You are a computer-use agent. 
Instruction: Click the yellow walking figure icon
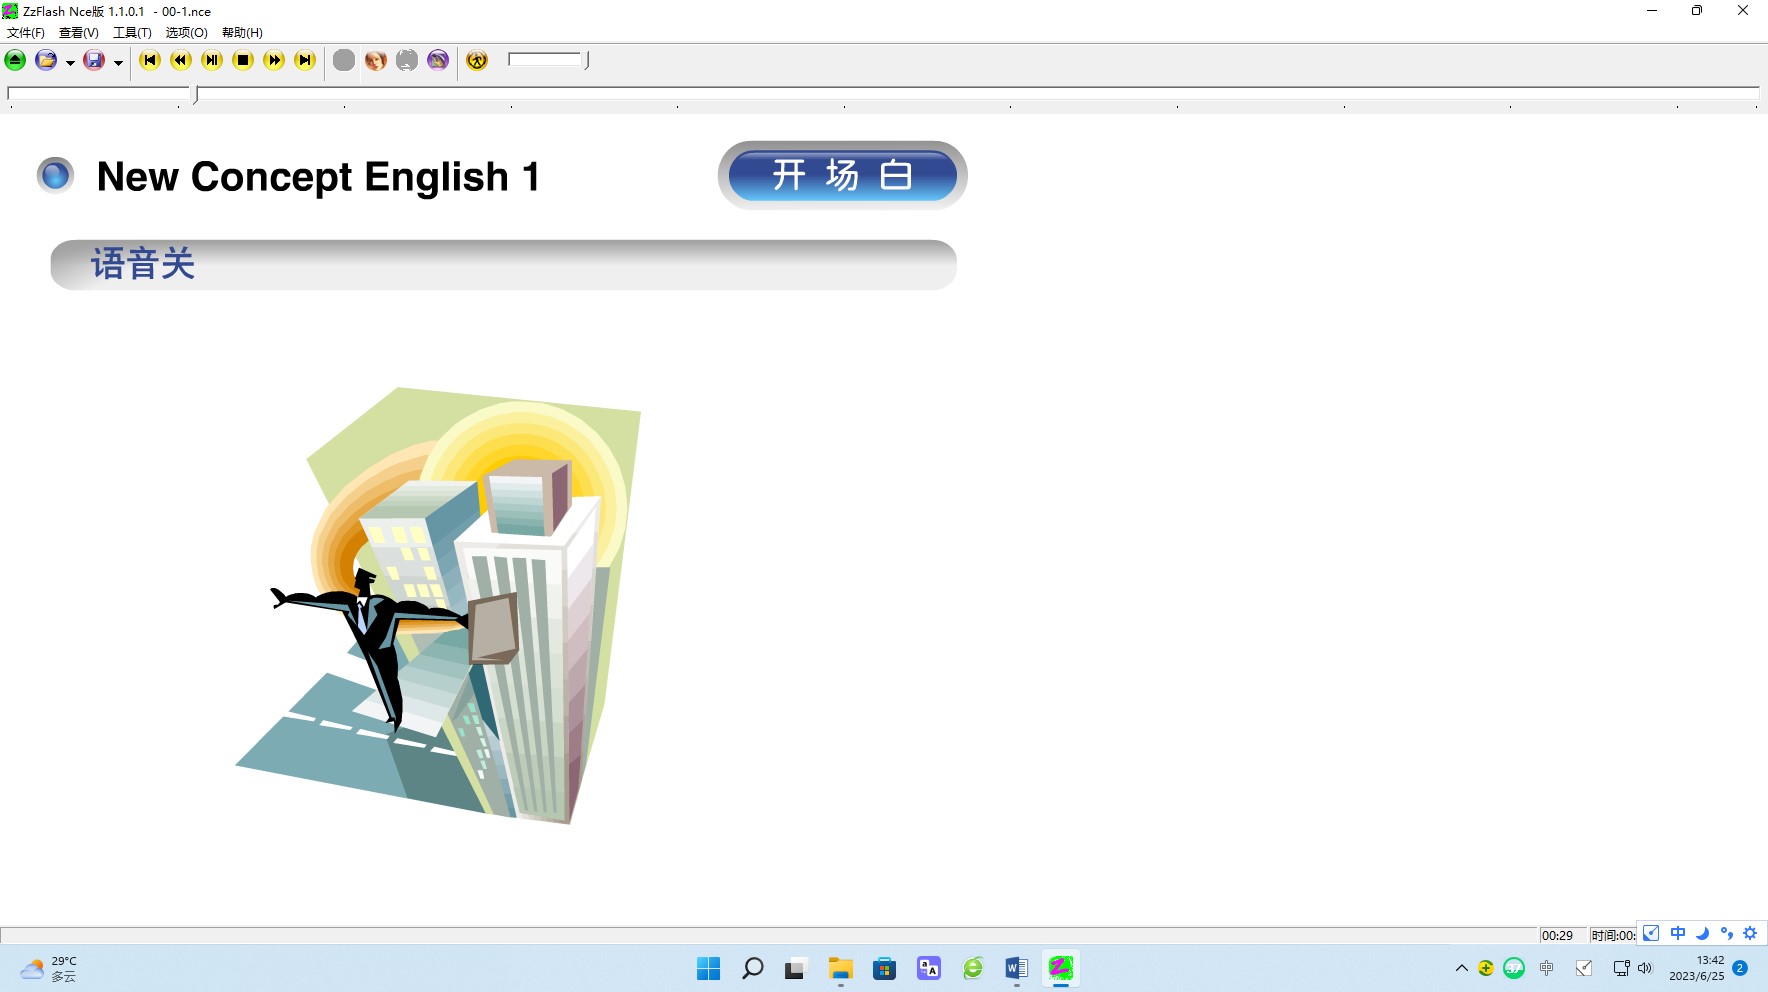(x=477, y=60)
